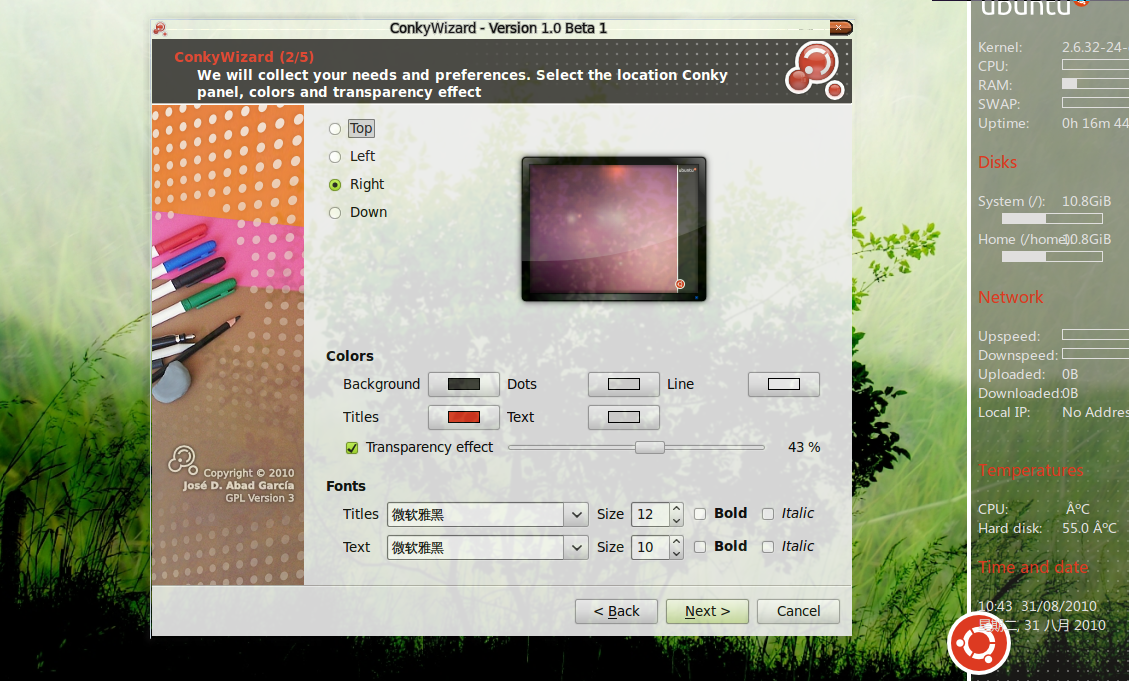The height and width of the screenshot is (681, 1129).
Task: Click the "Disks" heading in the Conky panel
Action: 997,162
